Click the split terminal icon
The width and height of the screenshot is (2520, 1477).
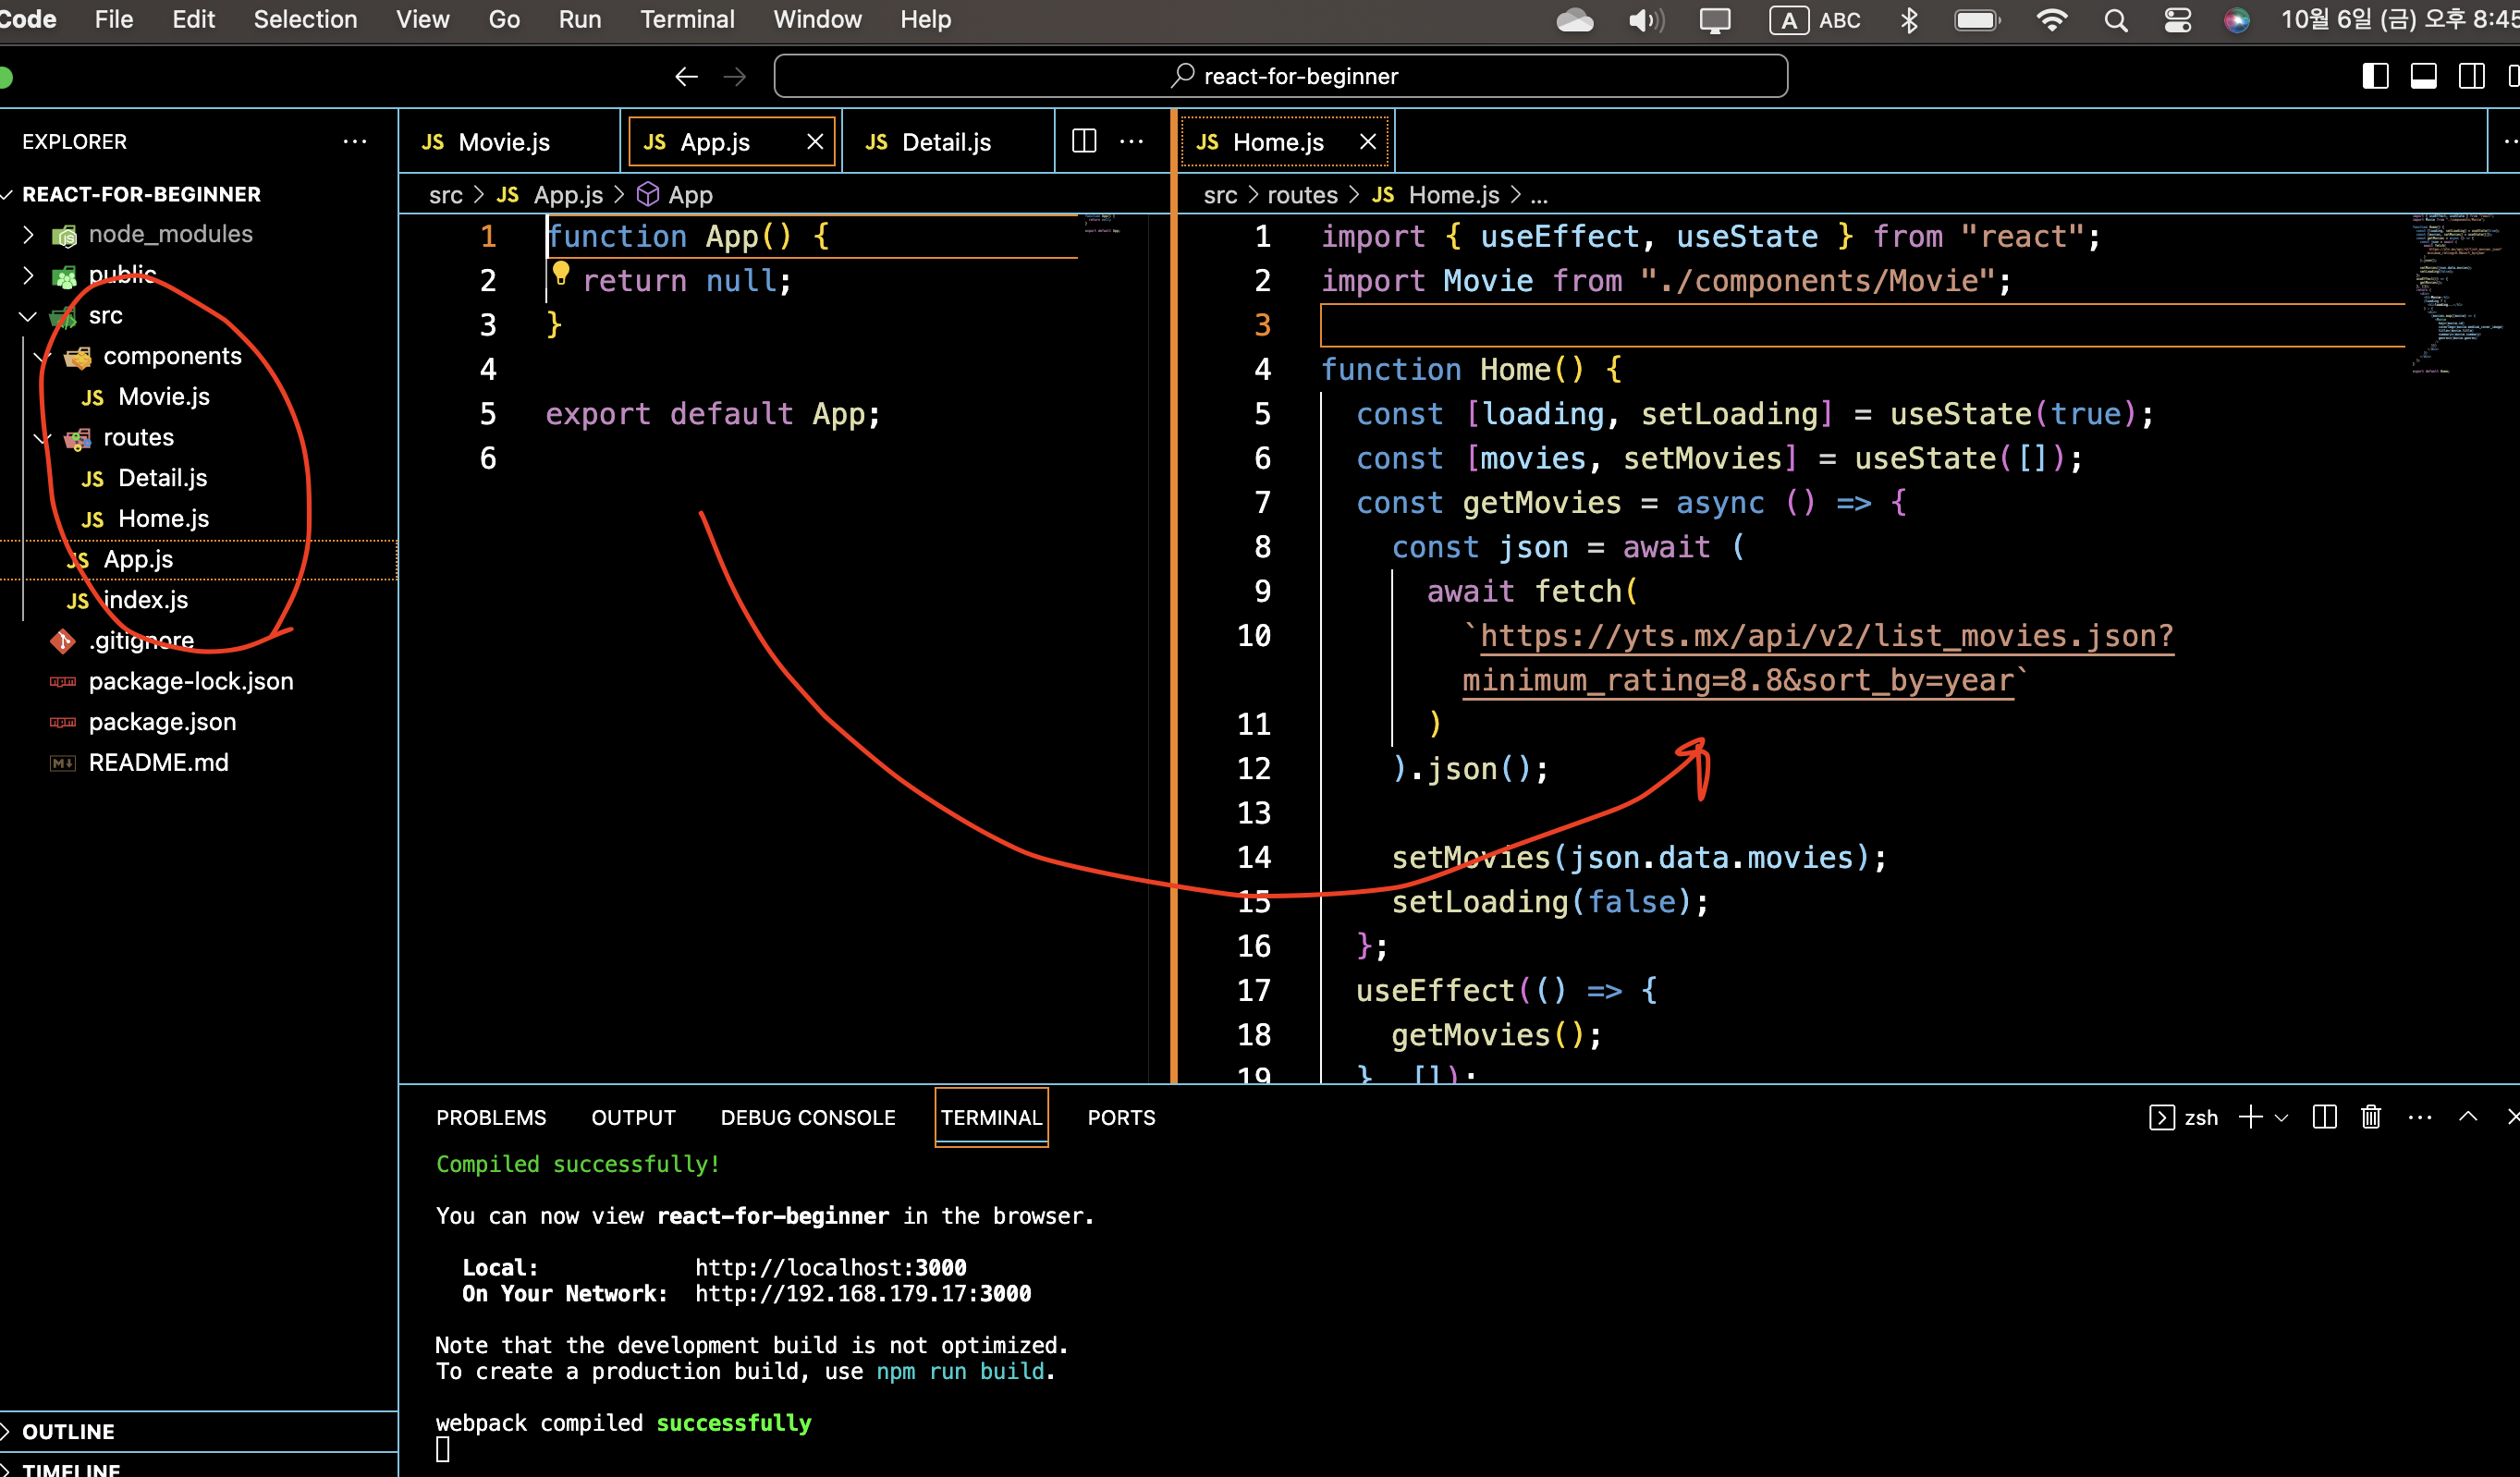click(x=2324, y=1117)
